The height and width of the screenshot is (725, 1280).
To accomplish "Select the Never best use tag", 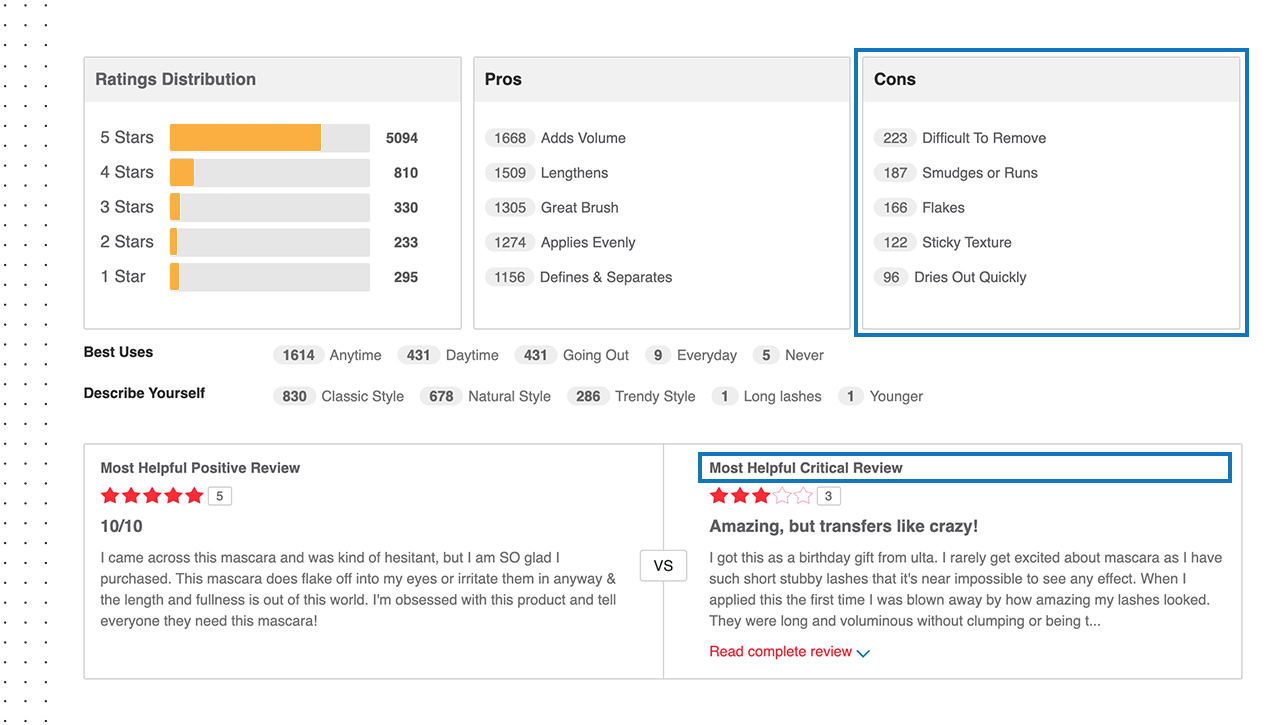I will (x=789, y=355).
